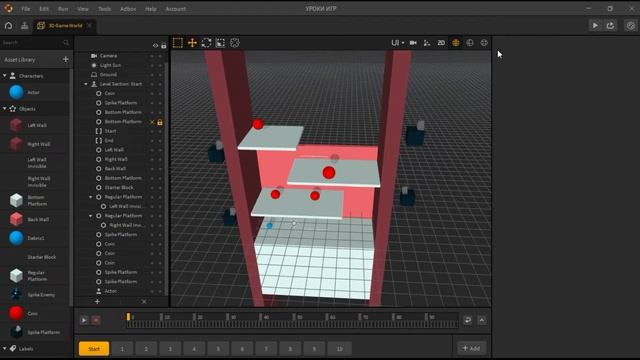
Task: Activate the move tool
Action: [x=192, y=43]
